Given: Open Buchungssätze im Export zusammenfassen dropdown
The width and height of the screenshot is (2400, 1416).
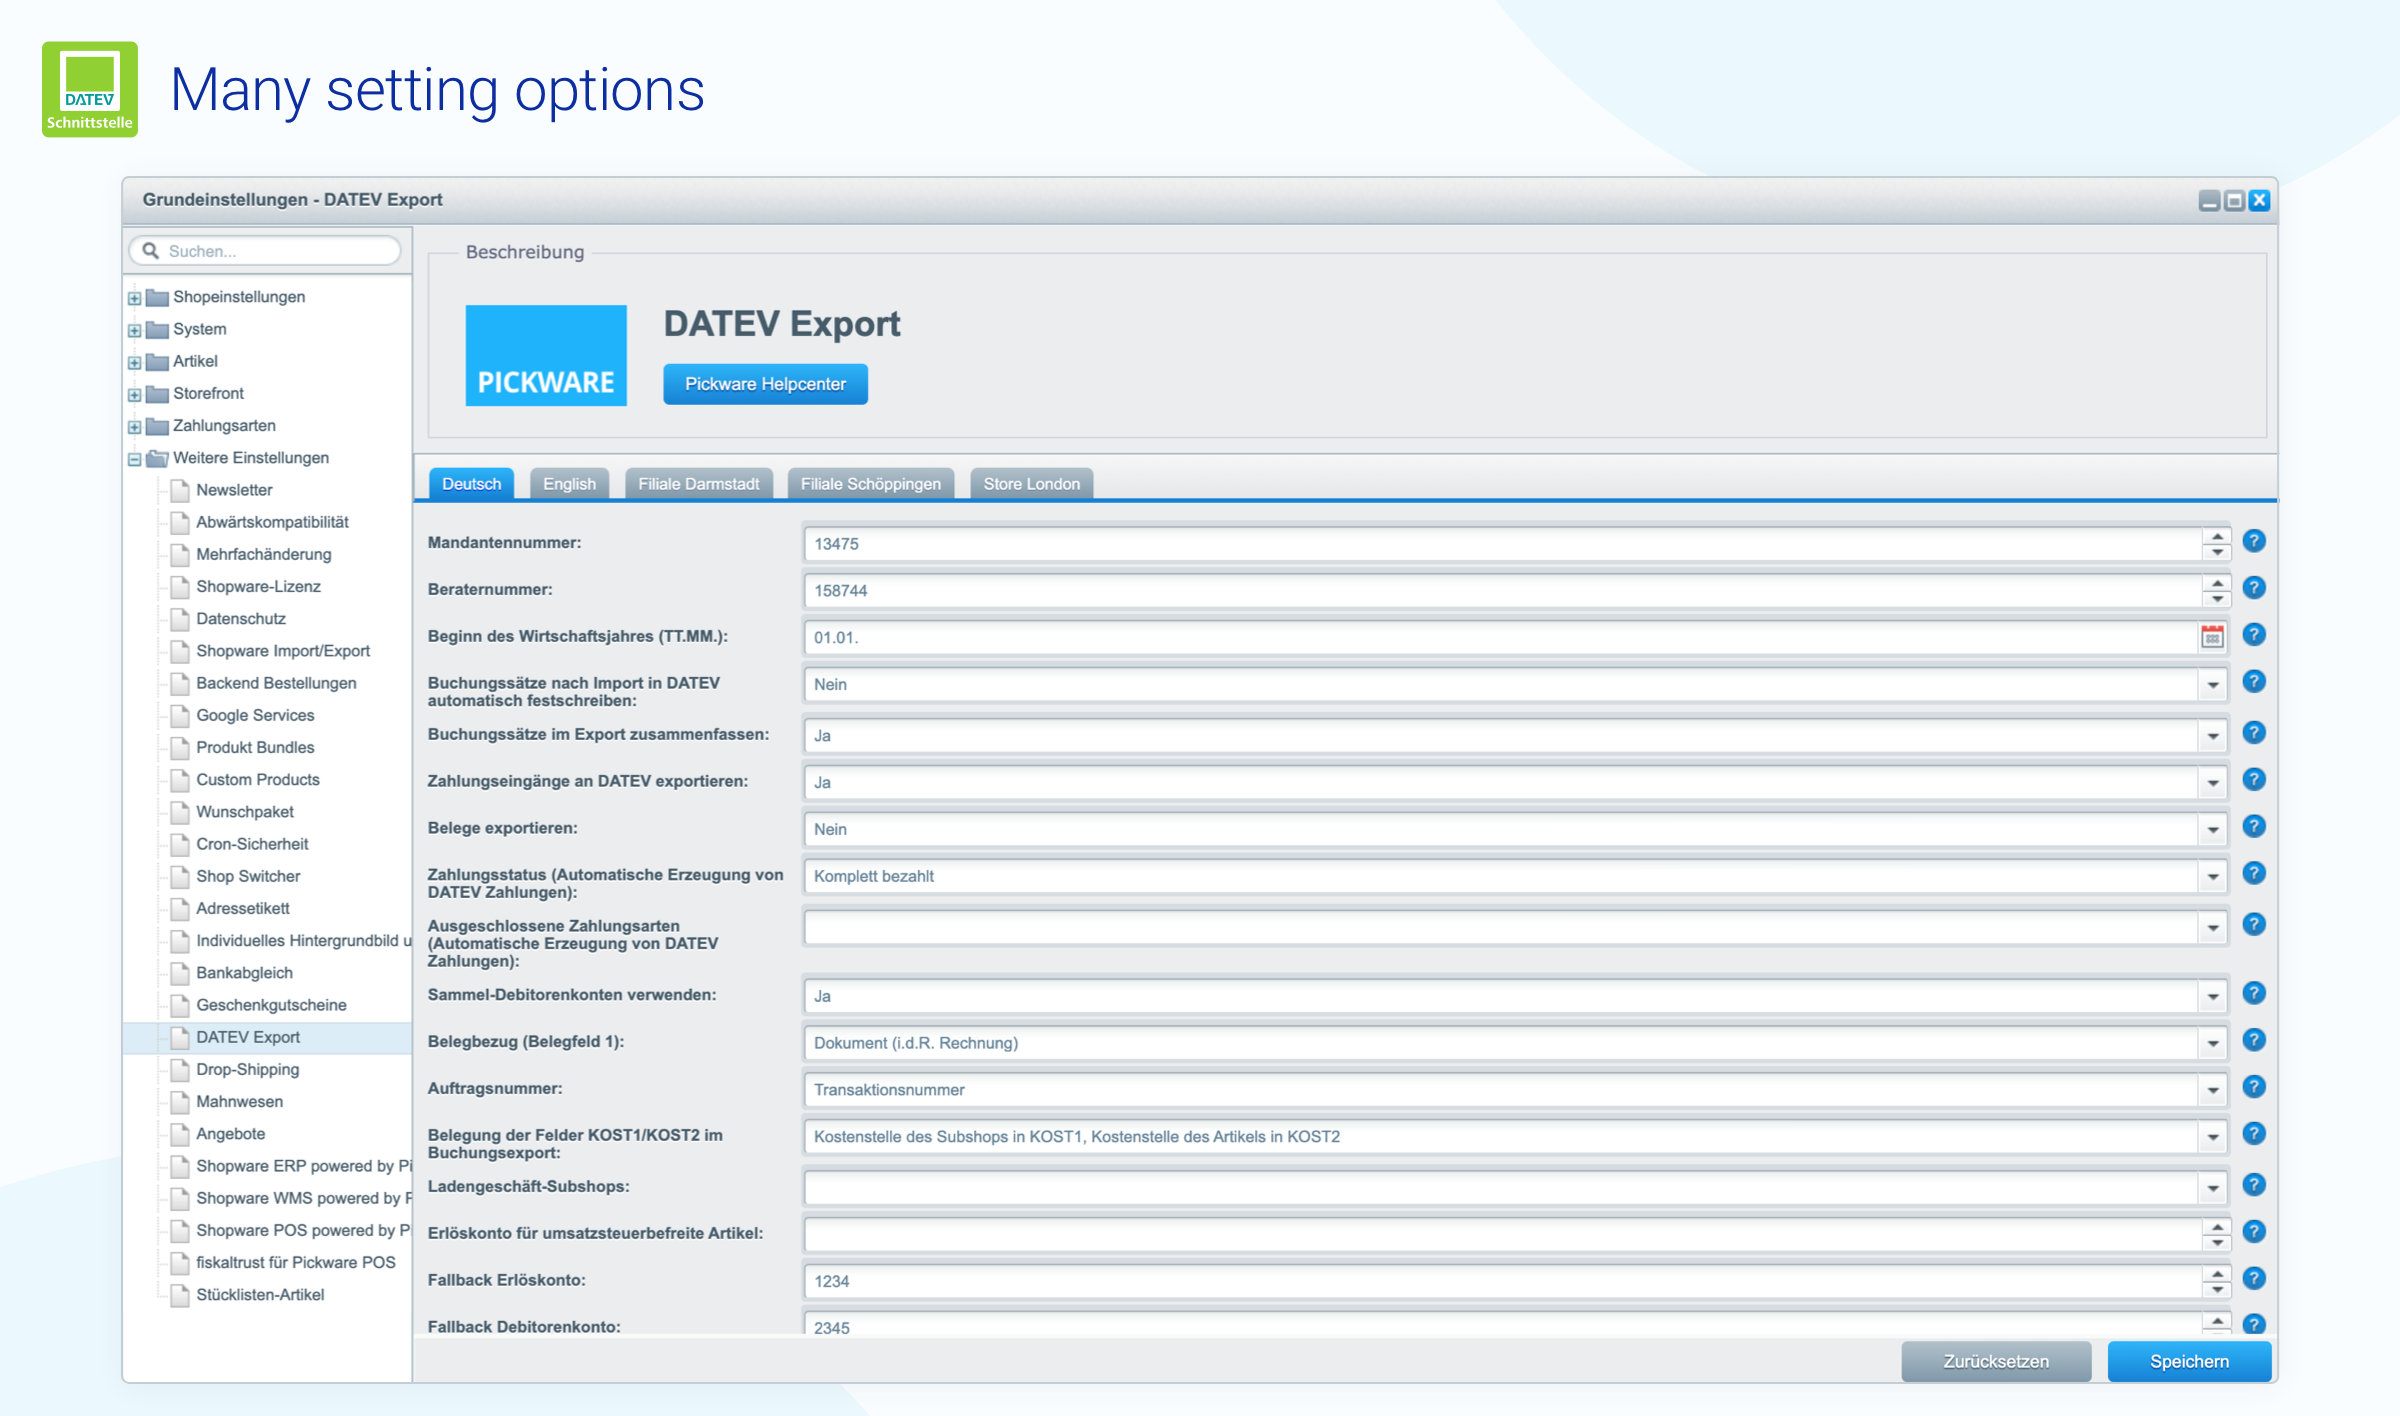Looking at the screenshot, I should click(2213, 736).
